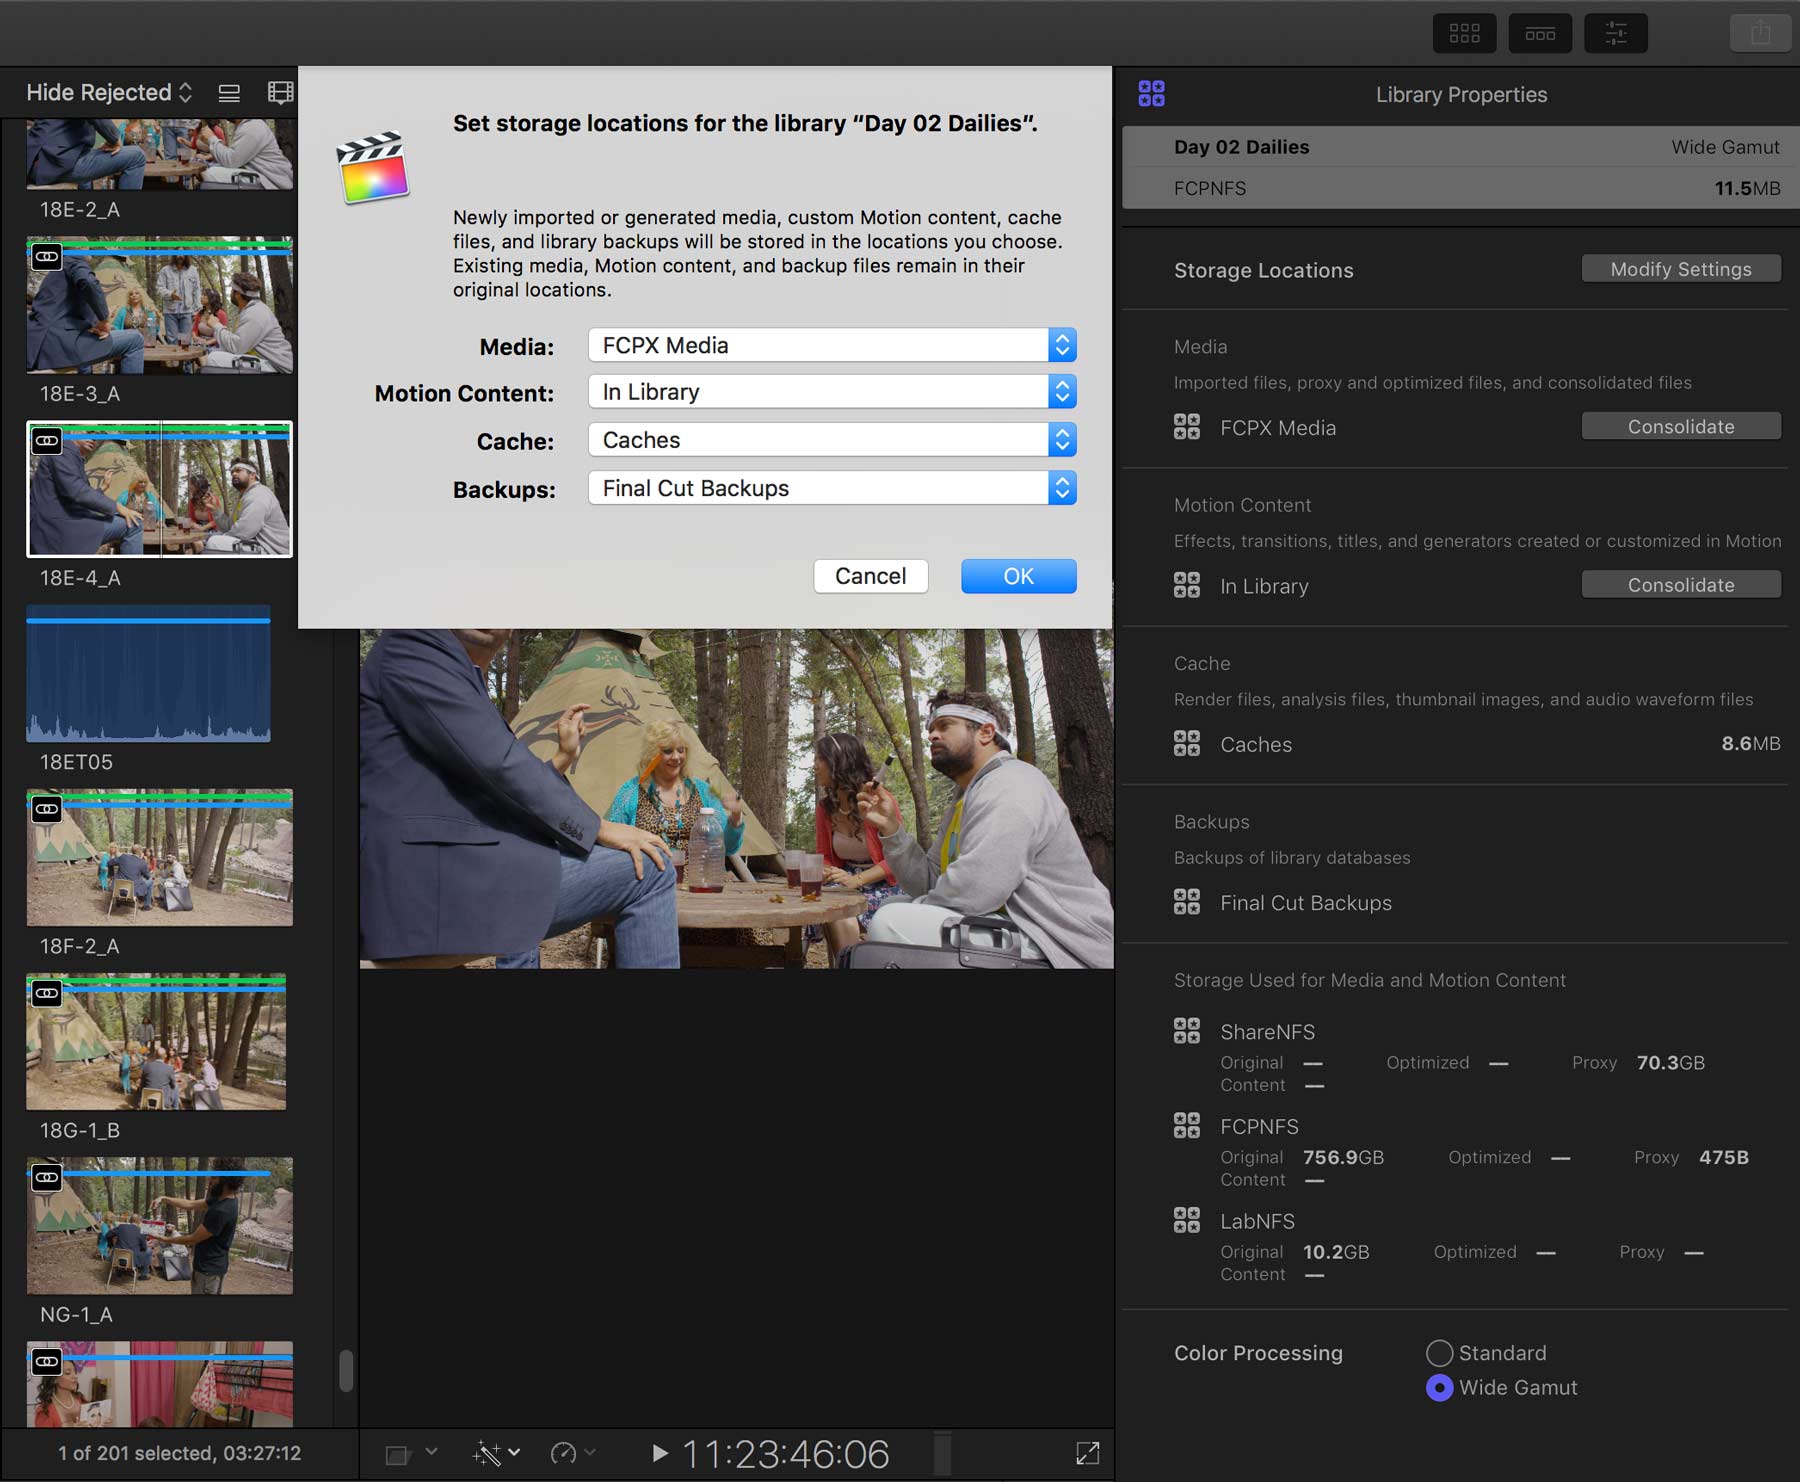
Task: Select the 18G-1_B clip thumbnail
Action: pyautogui.click(x=156, y=1042)
